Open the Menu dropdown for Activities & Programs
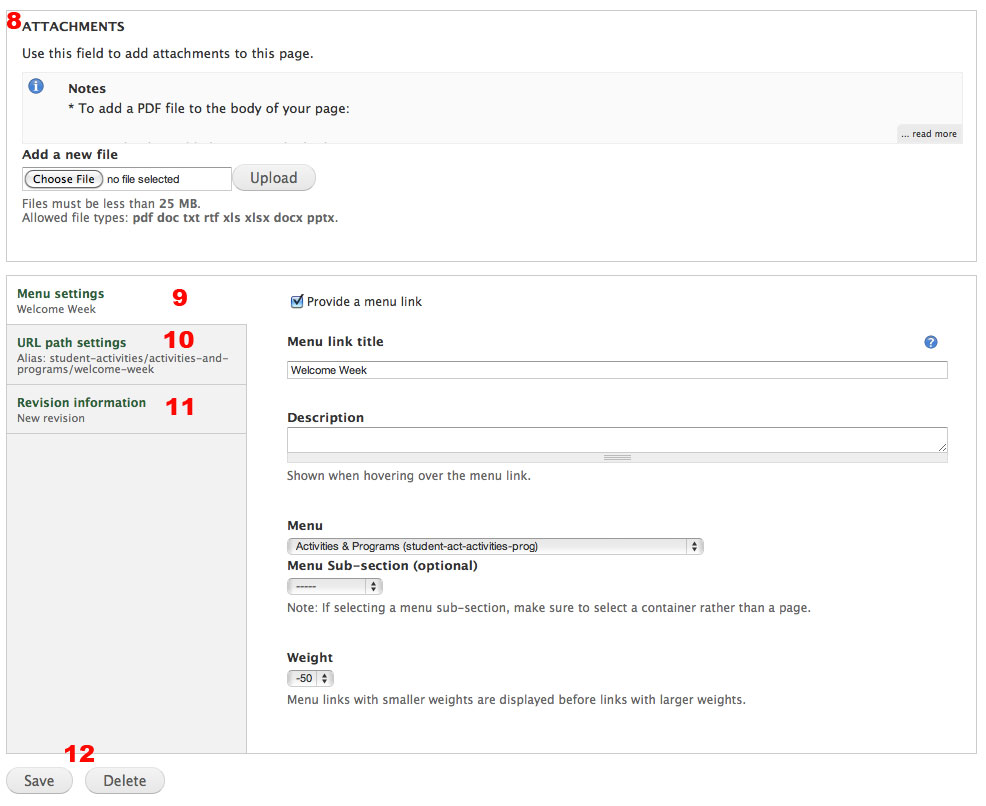This screenshot has width=986, height=806. (x=495, y=546)
